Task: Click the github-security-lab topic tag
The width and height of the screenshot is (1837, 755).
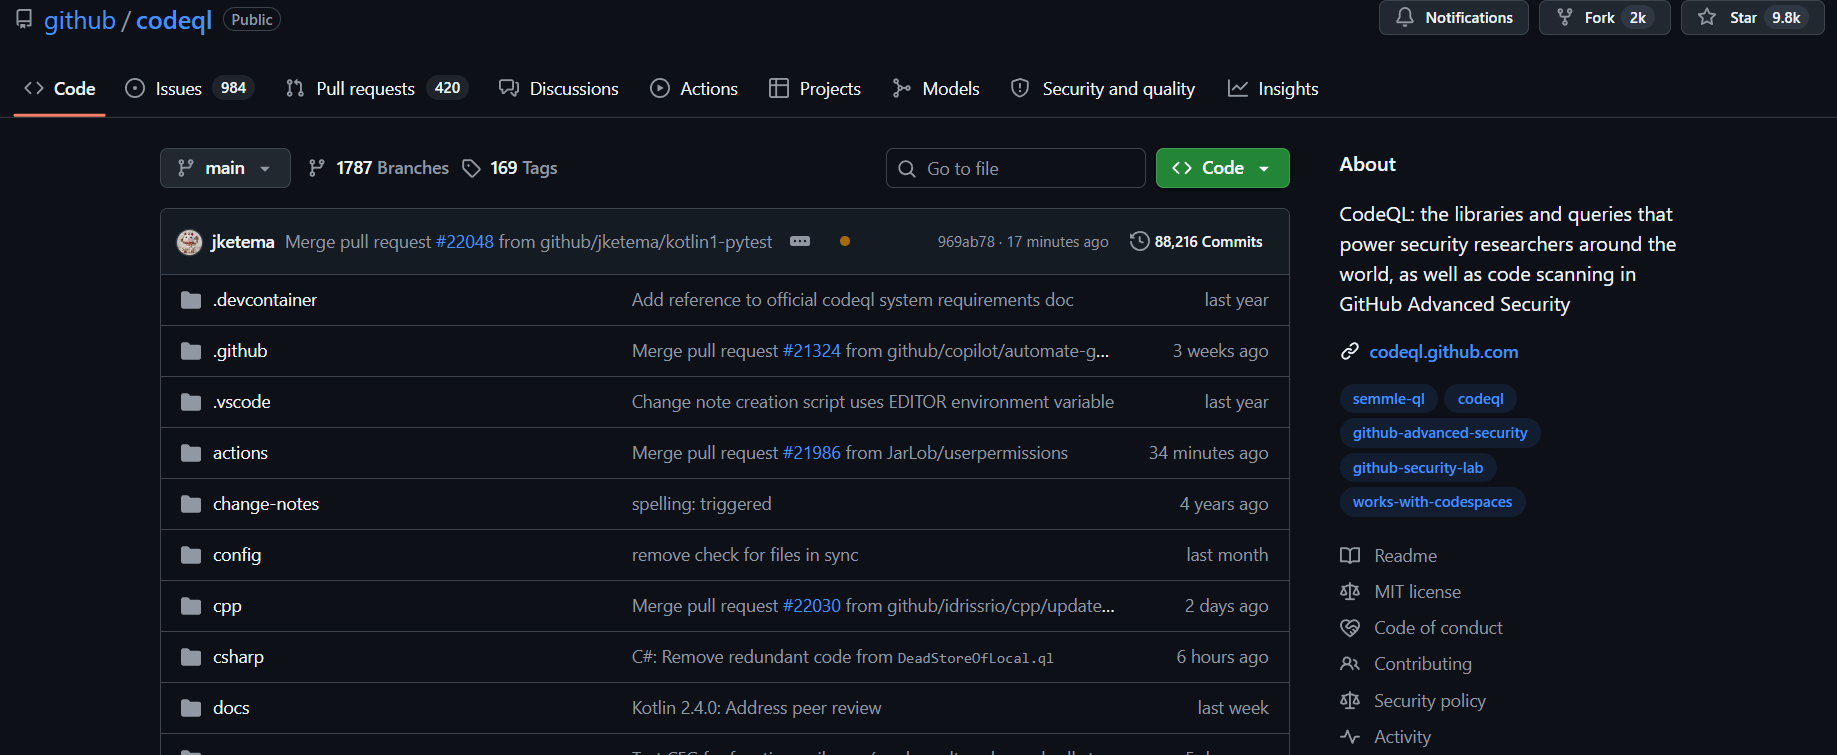Action: pos(1418,468)
